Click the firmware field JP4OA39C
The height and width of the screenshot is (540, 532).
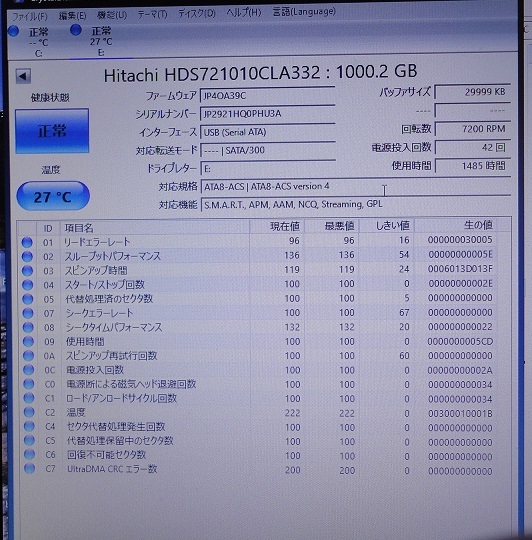click(267, 95)
